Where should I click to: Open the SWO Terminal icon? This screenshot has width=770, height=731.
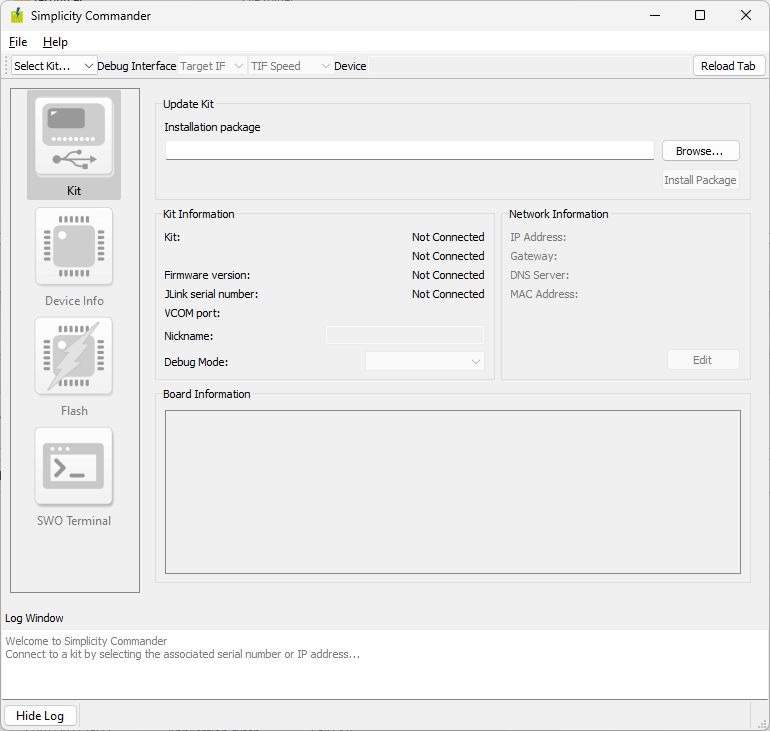point(74,466)
